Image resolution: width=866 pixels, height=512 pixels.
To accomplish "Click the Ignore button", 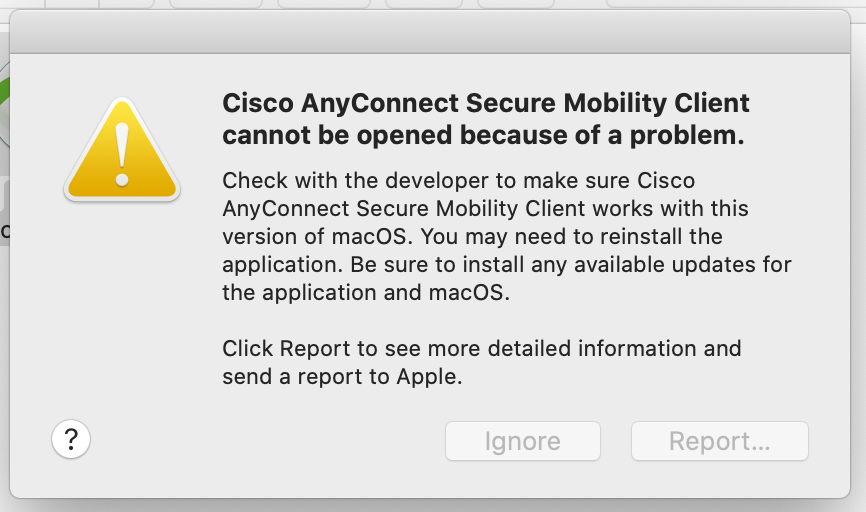I will (522, 441).
